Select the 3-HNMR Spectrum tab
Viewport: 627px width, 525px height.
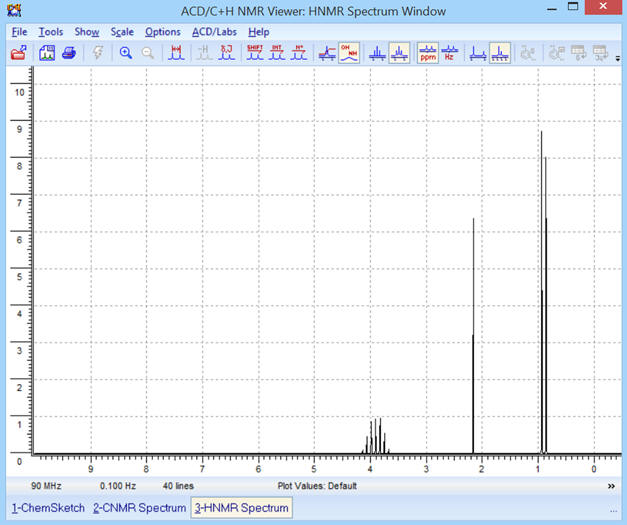[242, 508]
